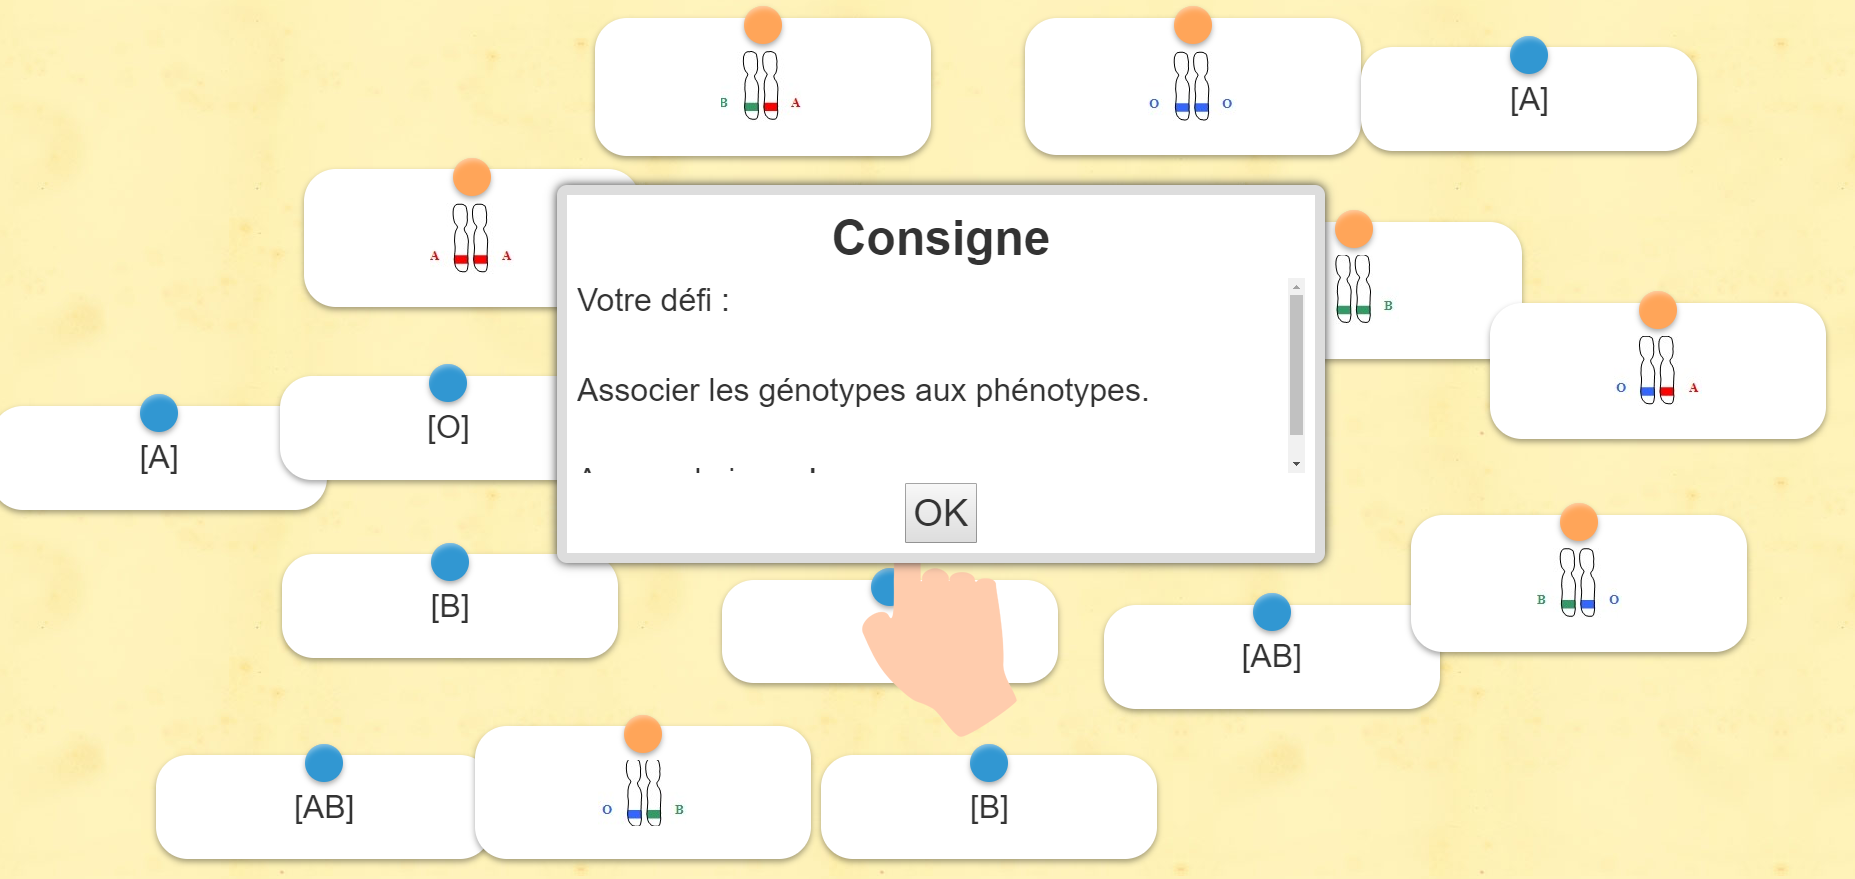Click the [B] phenotype card below [O]
This screenshot has width=1855, height=879.
click(x=450, y=606)
